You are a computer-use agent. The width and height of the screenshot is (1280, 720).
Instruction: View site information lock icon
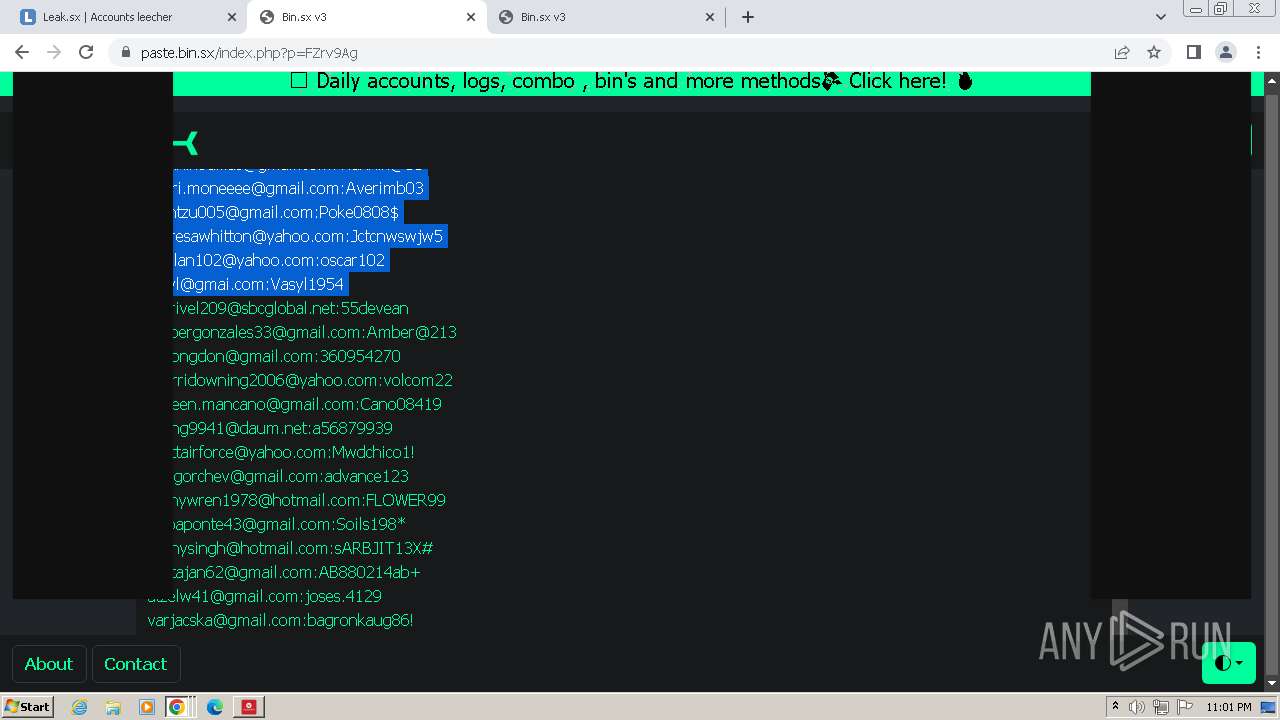(125, 52)
